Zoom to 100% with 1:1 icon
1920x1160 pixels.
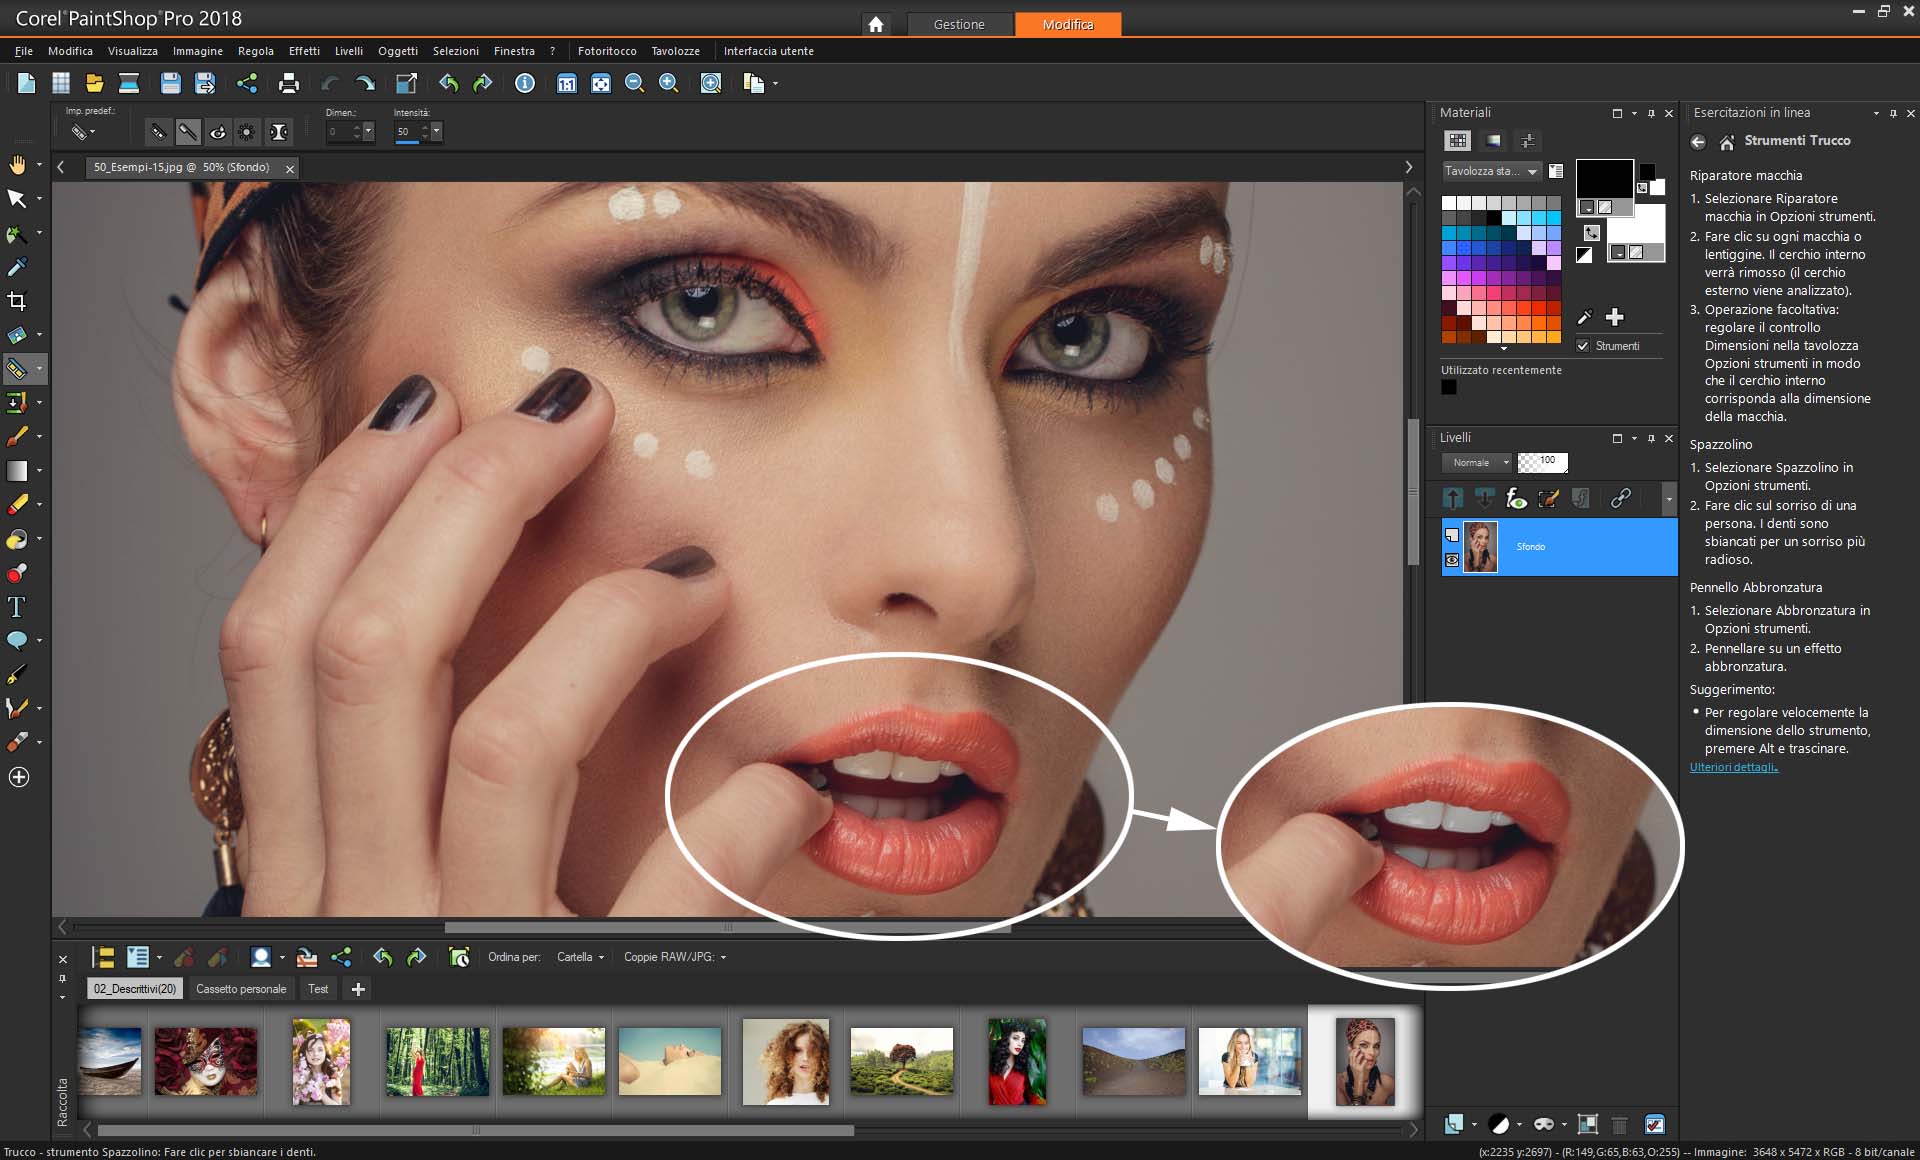pos(566,84)
